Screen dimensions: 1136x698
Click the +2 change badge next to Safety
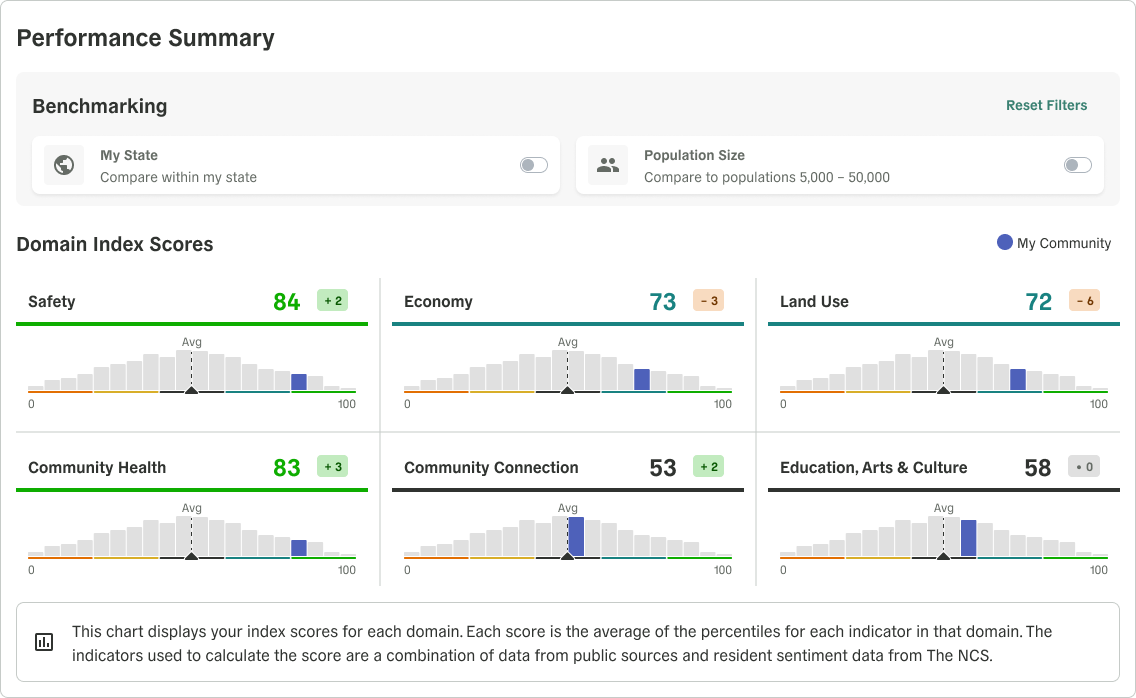[330, 300]
